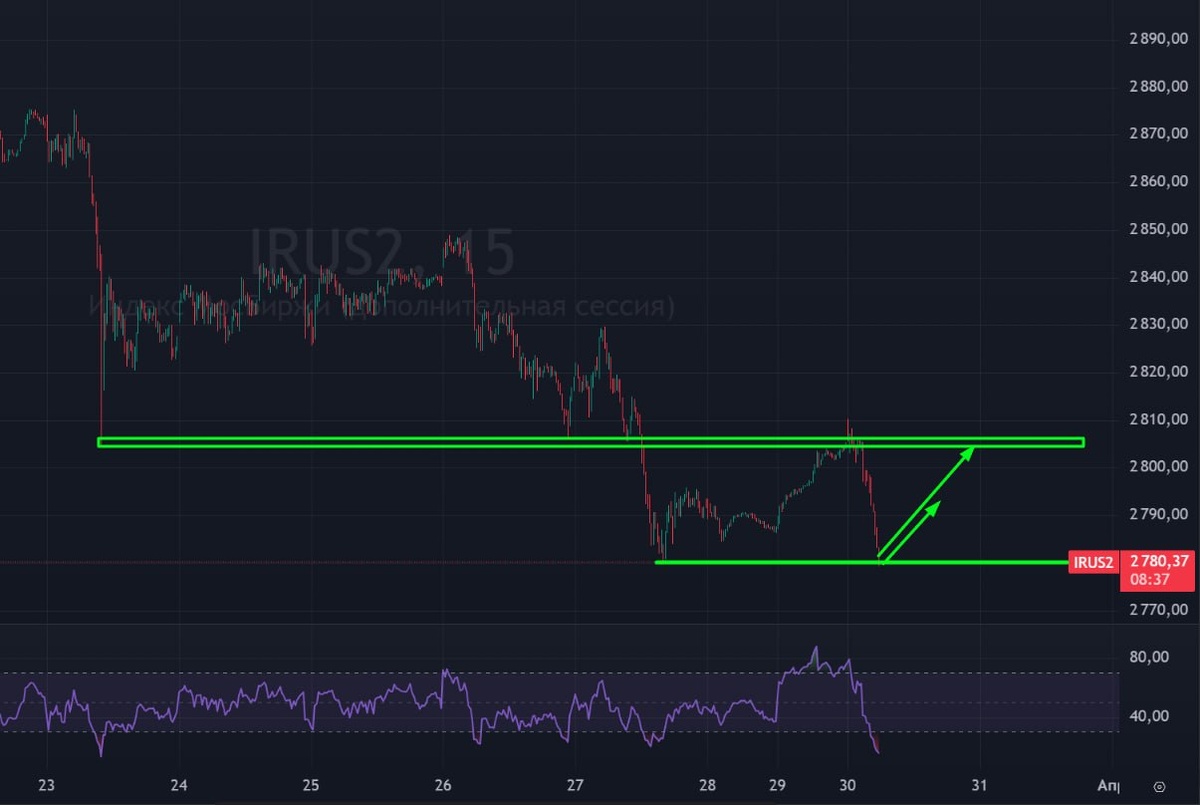Click the 2 880,00 price axis label
Image resolution: width=1200 pixels, height=805 pixels.
click(1159, 86)
